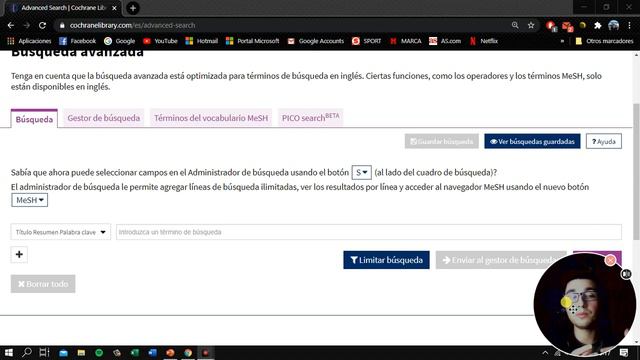Bookmark this page with the star icon
Image resolution: width=640 pixels, height=360 pixels.
coord(531,25)
